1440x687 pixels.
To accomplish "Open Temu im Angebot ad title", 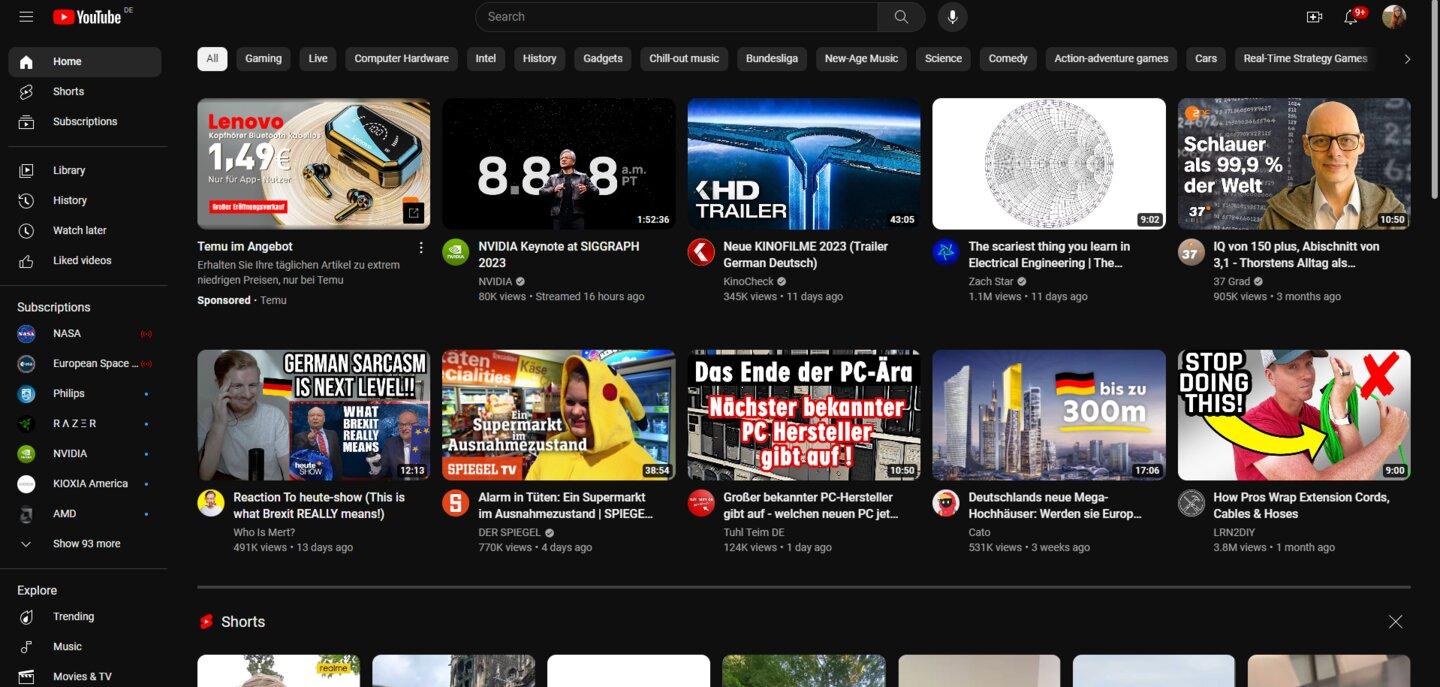I will click(245, 247).
